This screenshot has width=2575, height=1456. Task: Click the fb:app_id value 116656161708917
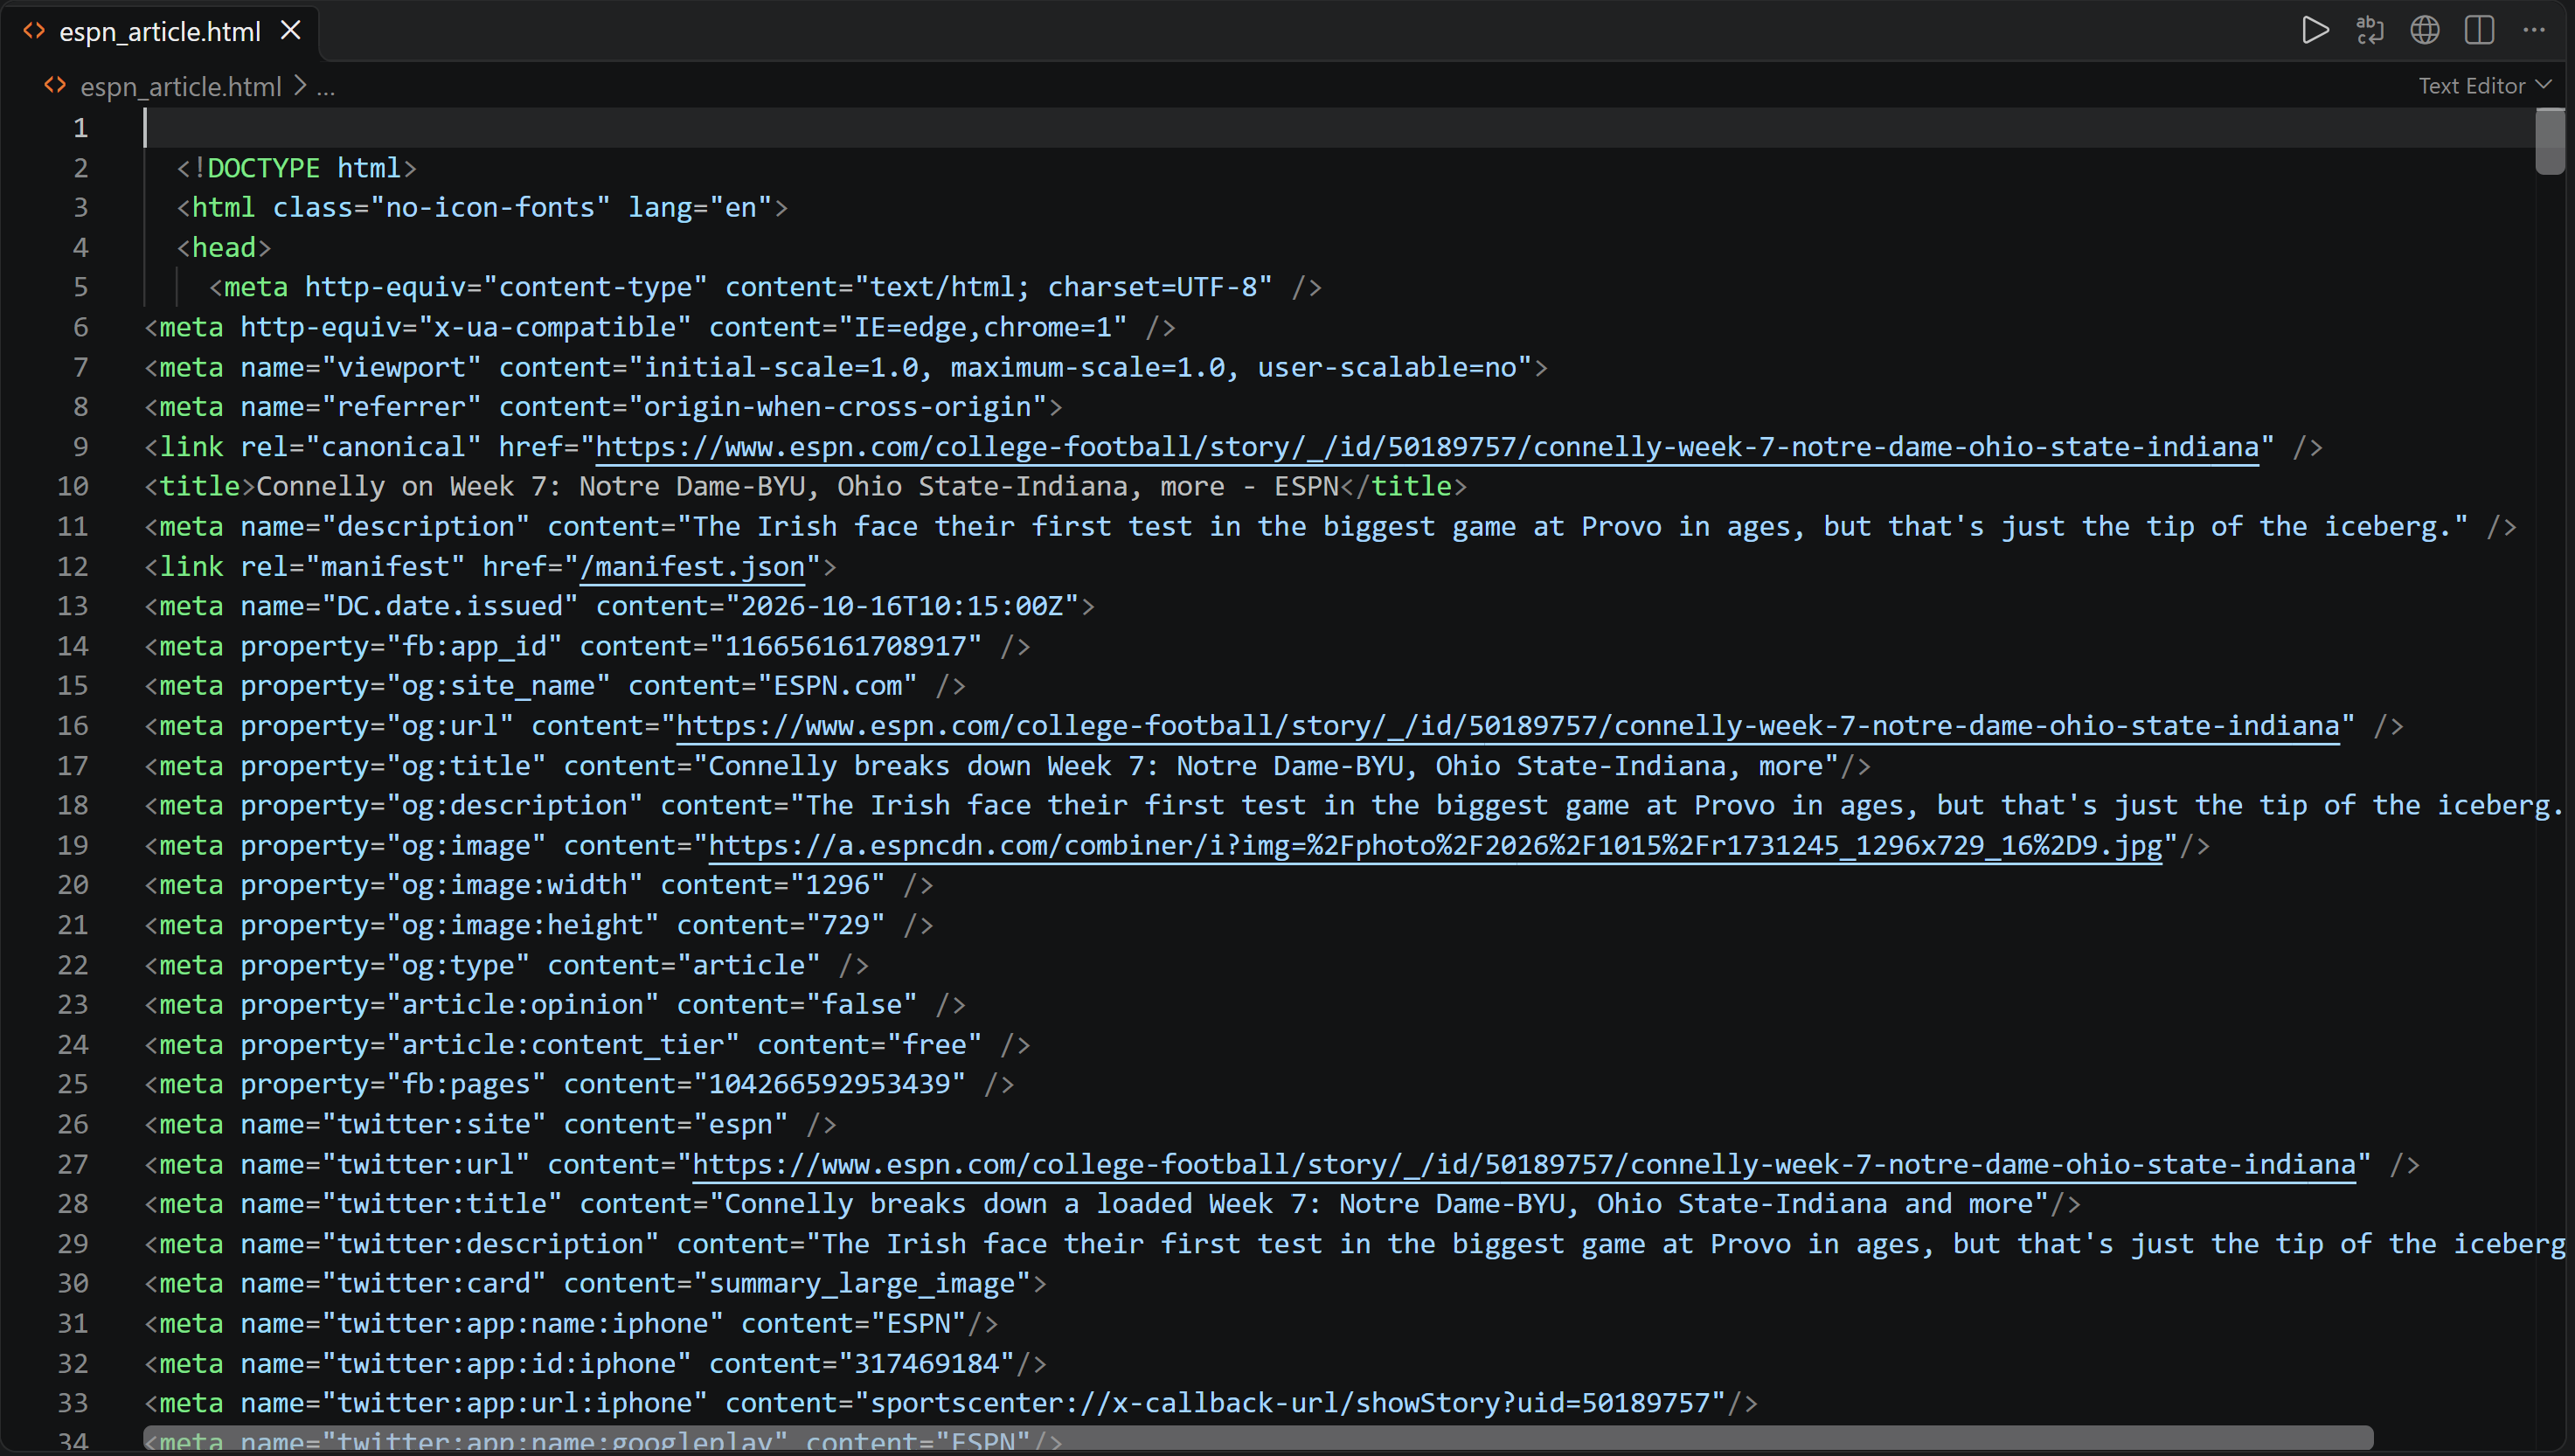pyautogui.click(x=846, y=647)
